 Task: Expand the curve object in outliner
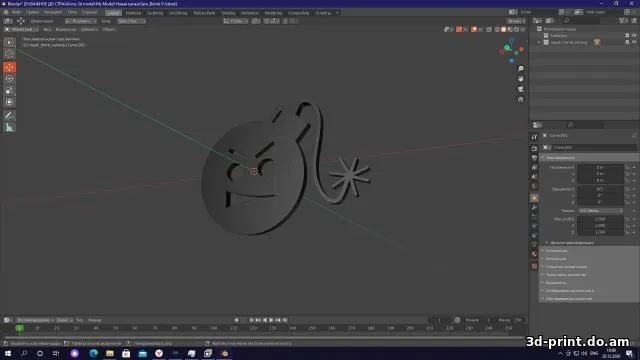539,42
